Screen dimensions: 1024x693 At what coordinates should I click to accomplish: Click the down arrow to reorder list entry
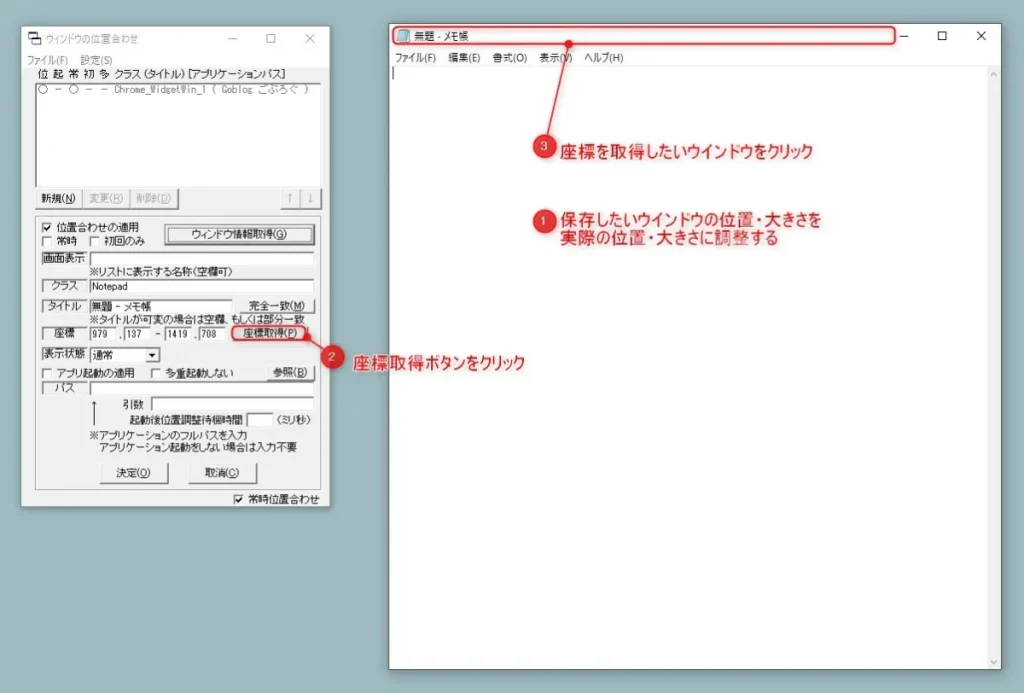tap(310, 197)
